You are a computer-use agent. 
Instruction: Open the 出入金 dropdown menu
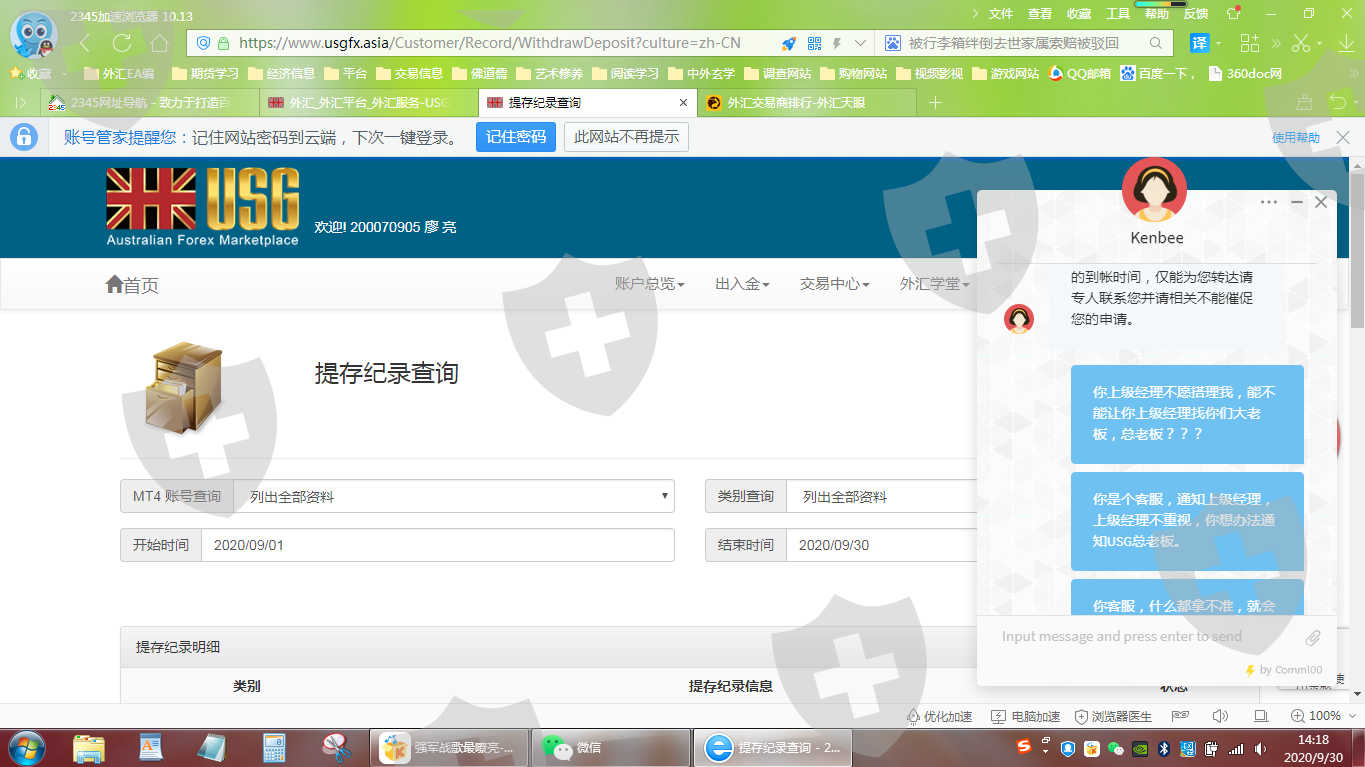coord(742,284)
